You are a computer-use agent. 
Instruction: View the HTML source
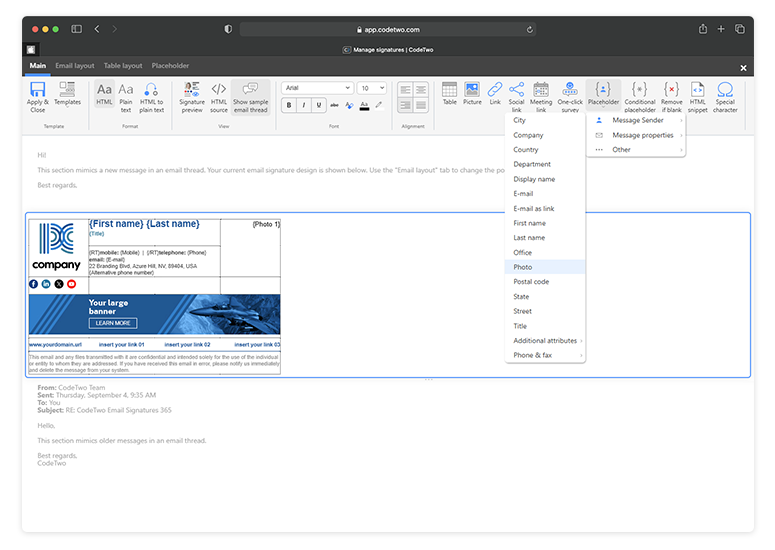click(218, 97)
